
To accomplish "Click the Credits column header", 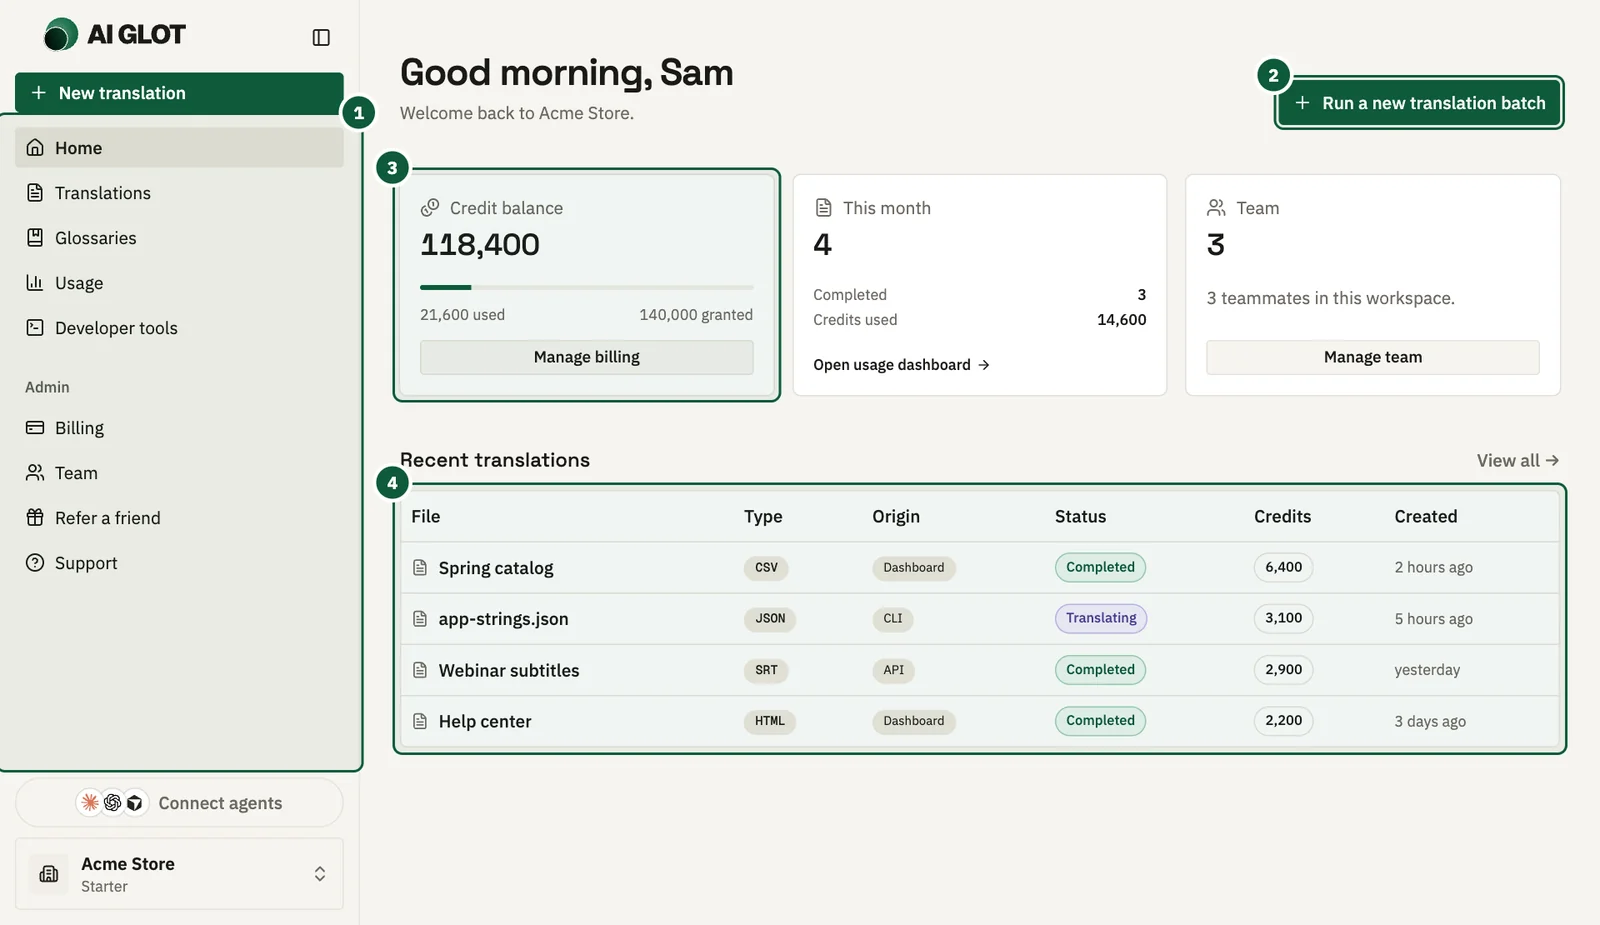I will coord(1282,516).
